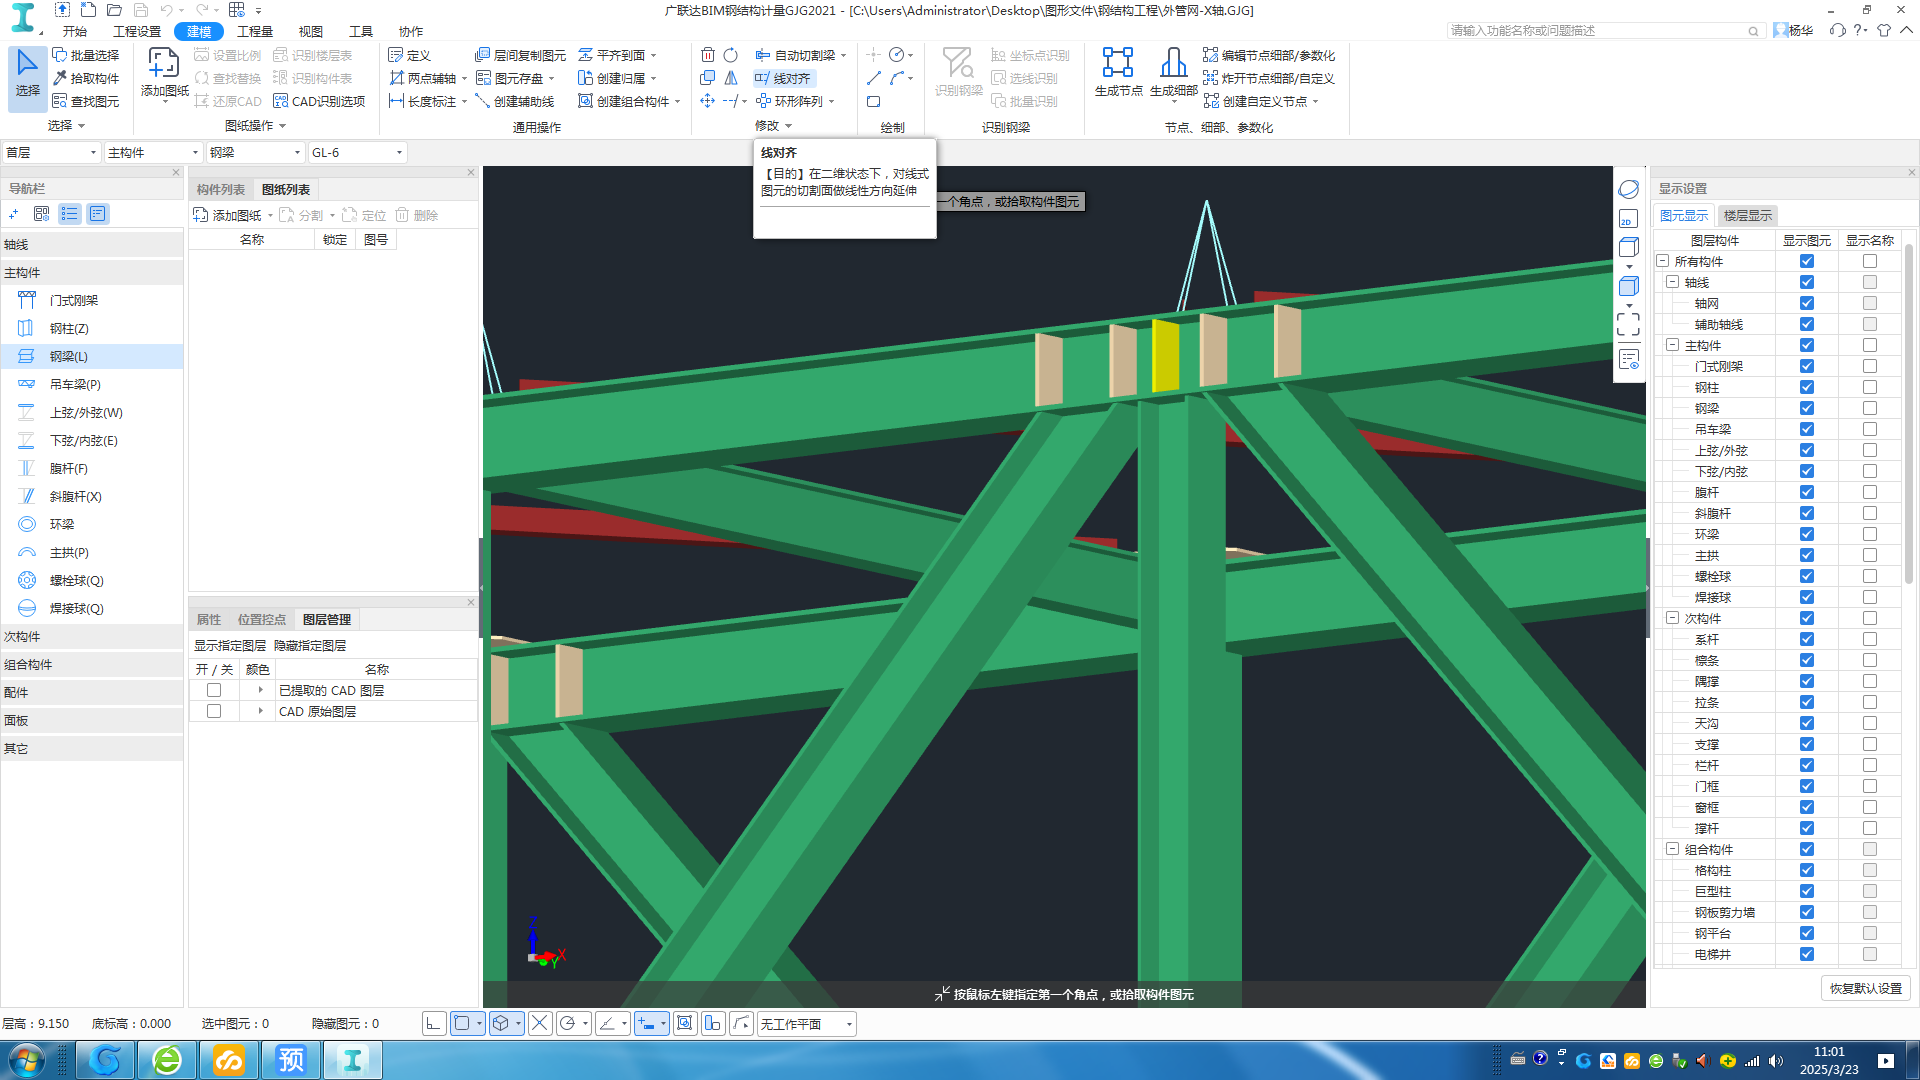Select the 线对齐 tool

pos(783,78)
